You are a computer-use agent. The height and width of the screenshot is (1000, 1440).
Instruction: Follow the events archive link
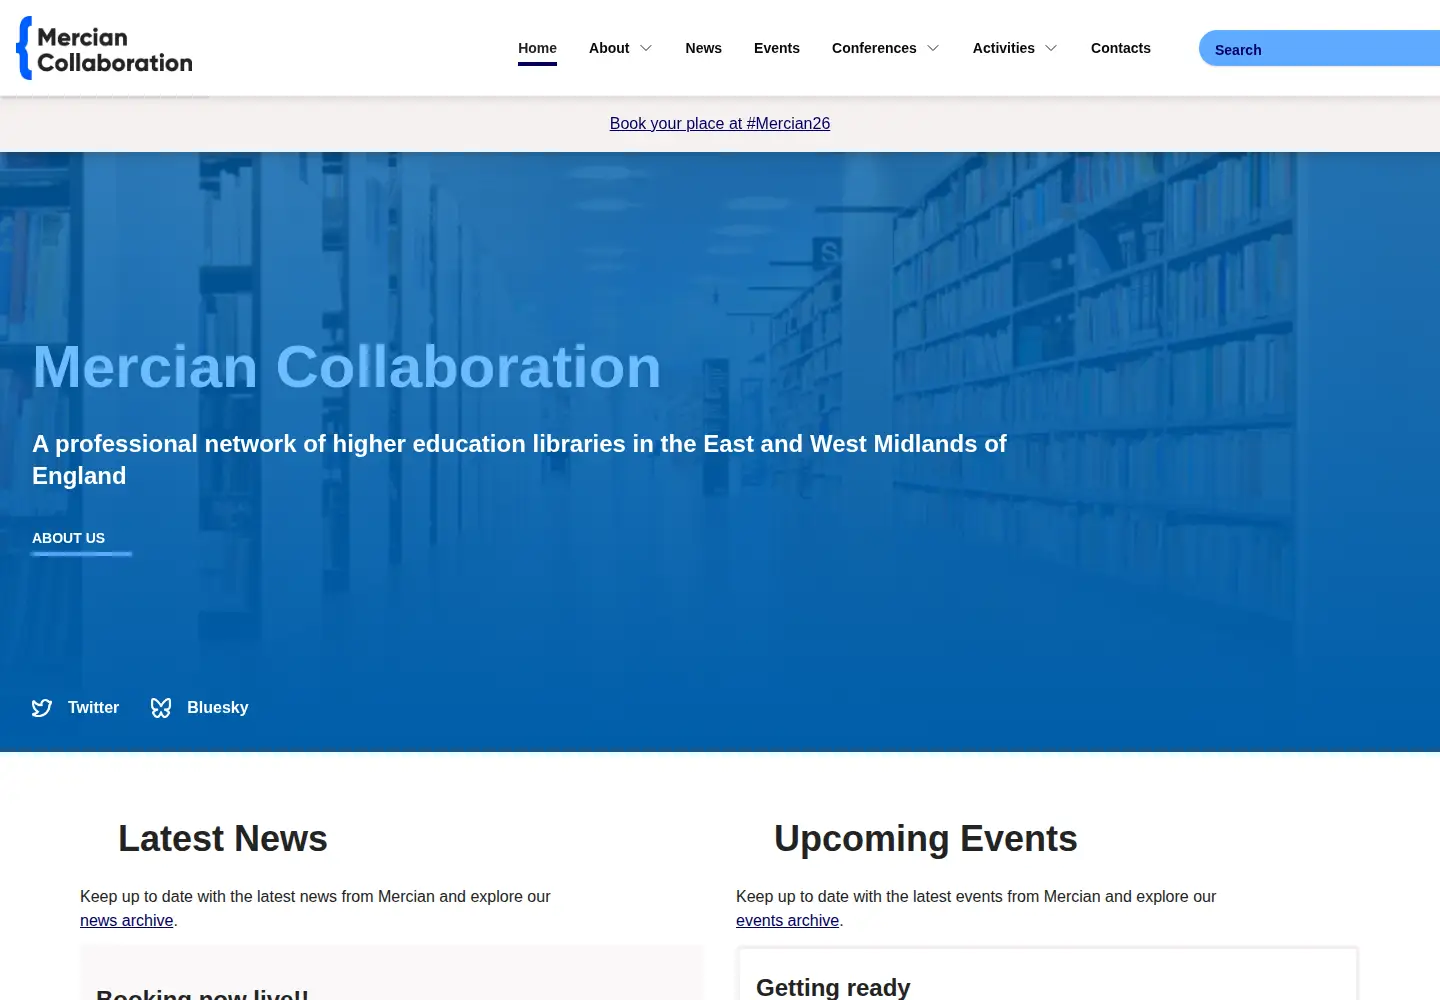[x=787, y=920]
